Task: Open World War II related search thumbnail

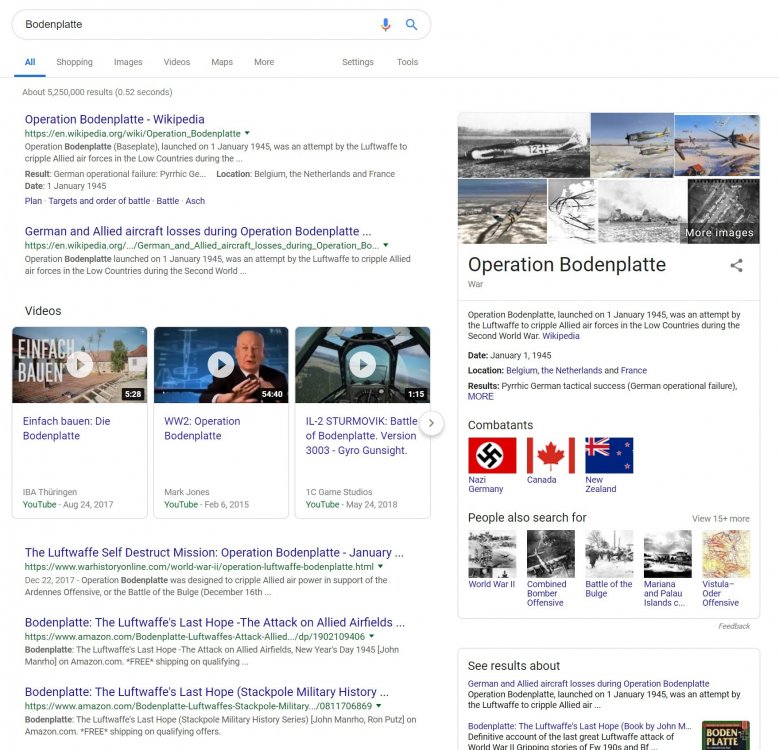Action: pos(492,554)
